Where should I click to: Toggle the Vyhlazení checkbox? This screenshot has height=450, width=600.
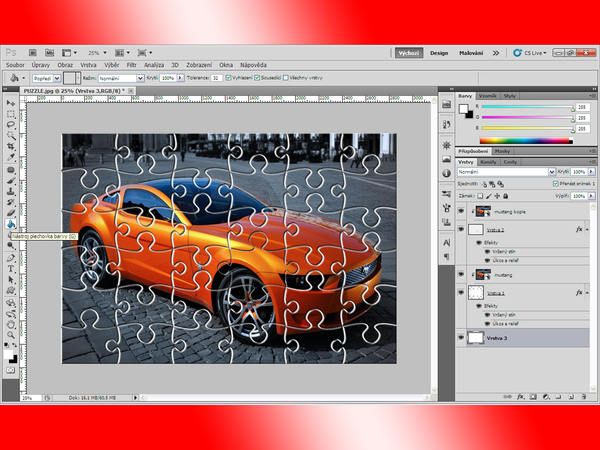230,77
